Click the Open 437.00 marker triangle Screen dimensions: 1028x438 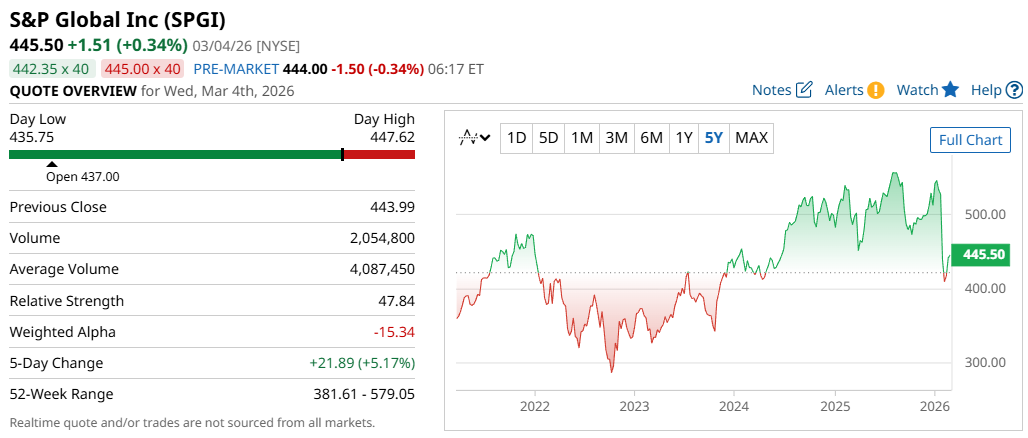(52, 164)
